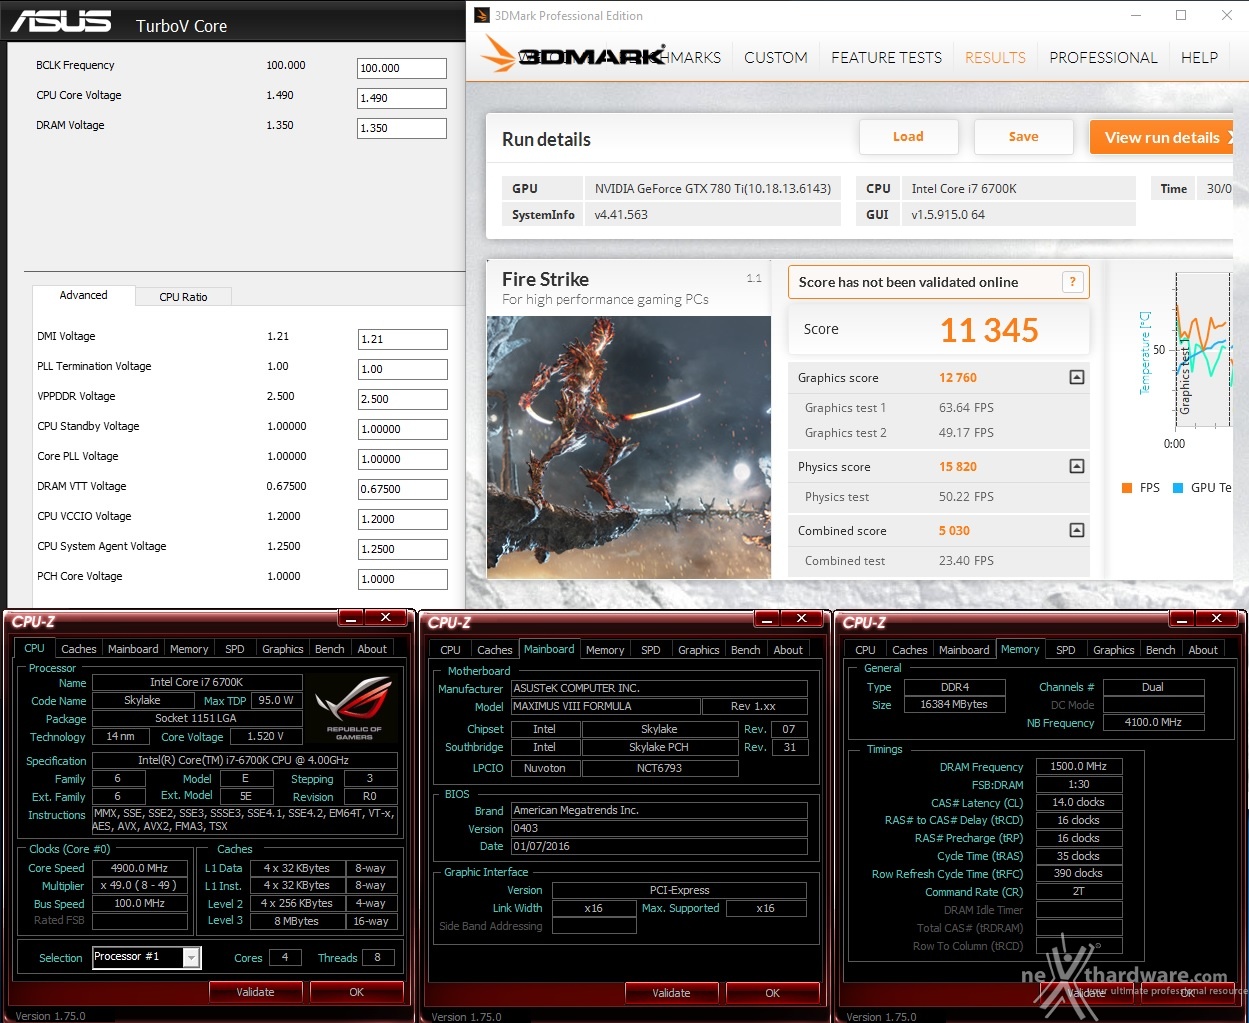Click Validate in the Motherboard CPU-Z window
The image size is (1249, 1023).
click(x=671, y=993)
